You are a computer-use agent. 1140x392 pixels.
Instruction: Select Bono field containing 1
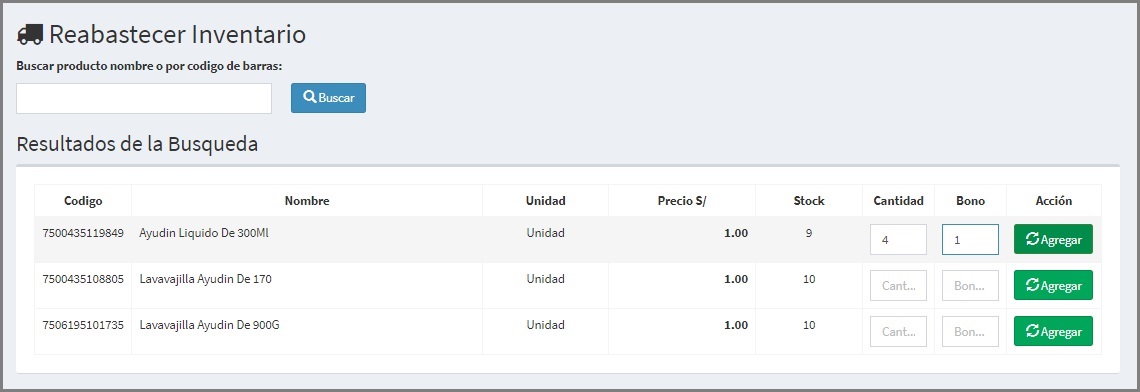tap(971, 239)
